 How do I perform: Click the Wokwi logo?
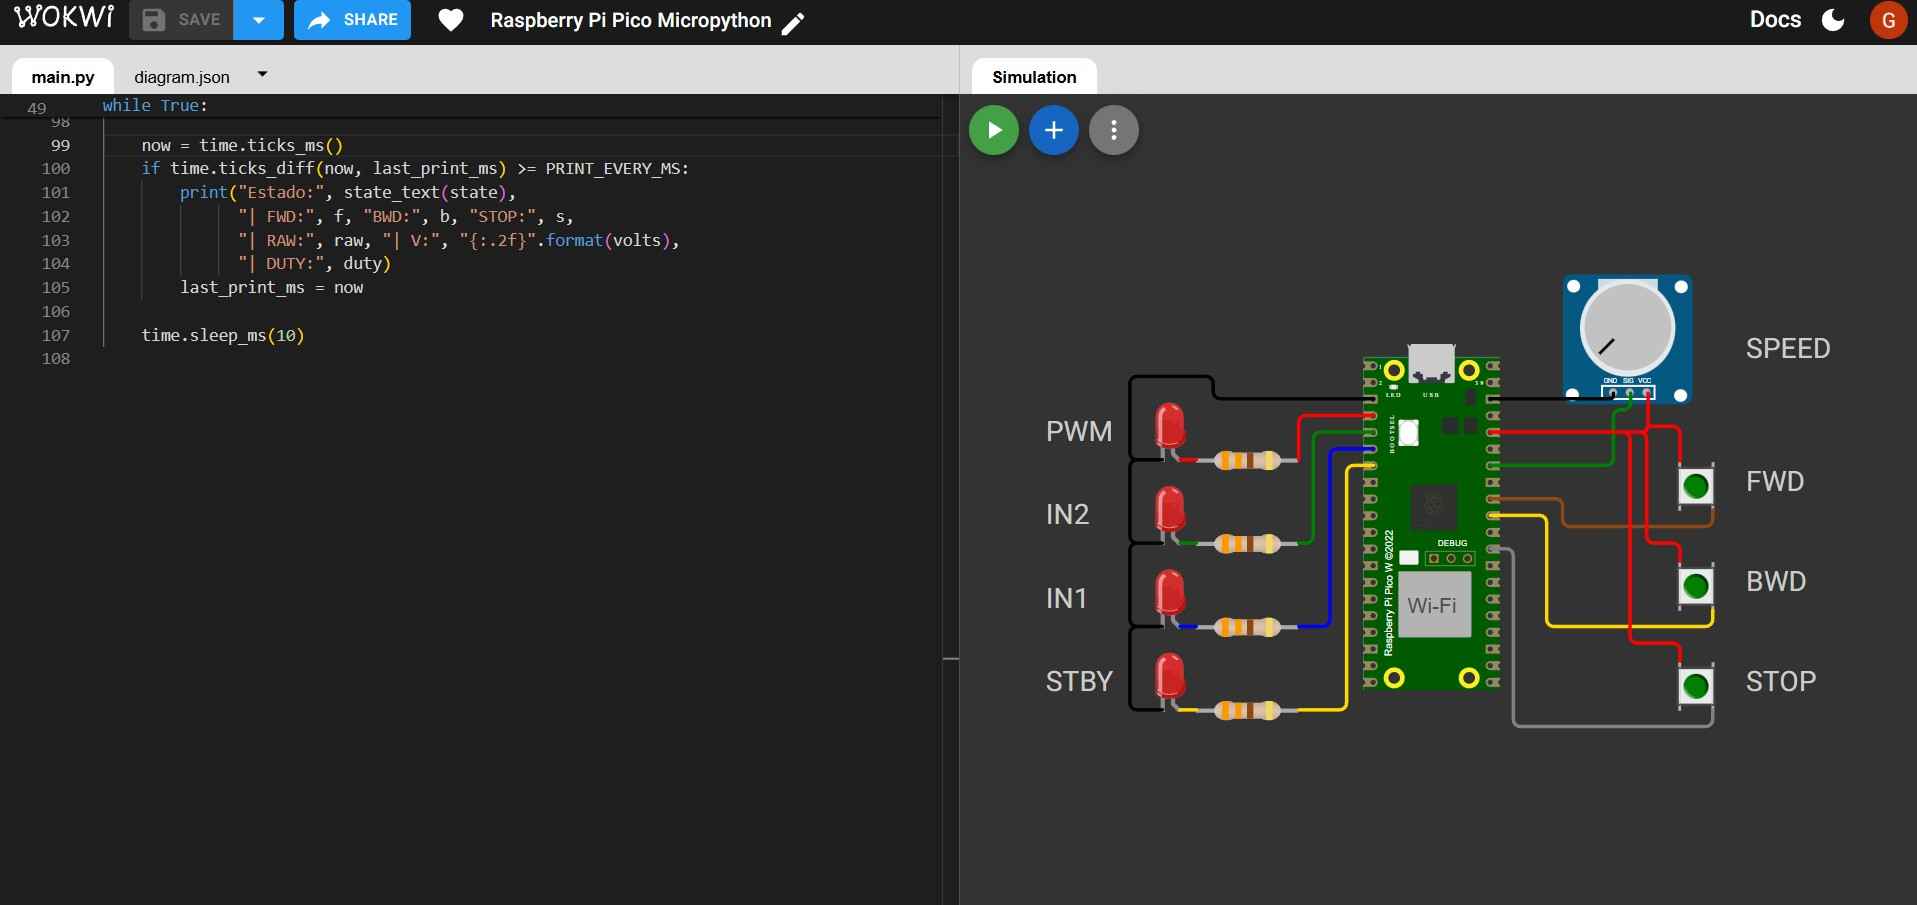[64, 18]
